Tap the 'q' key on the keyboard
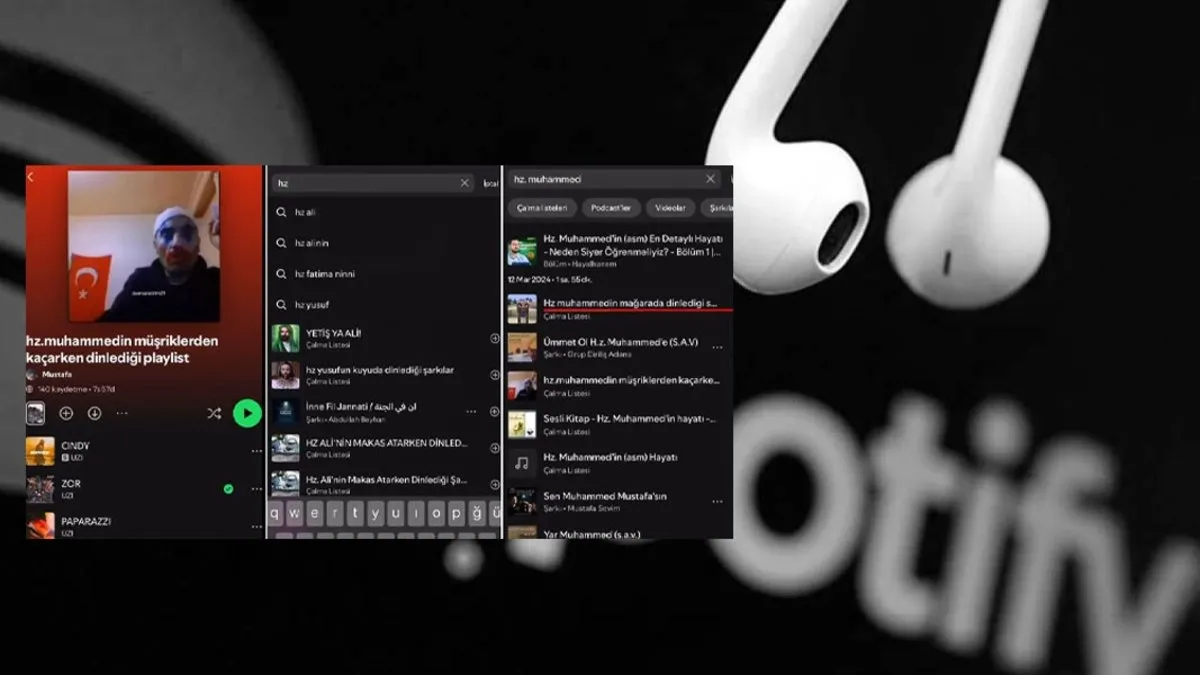 pyautogui.click(x=274, y=514)
